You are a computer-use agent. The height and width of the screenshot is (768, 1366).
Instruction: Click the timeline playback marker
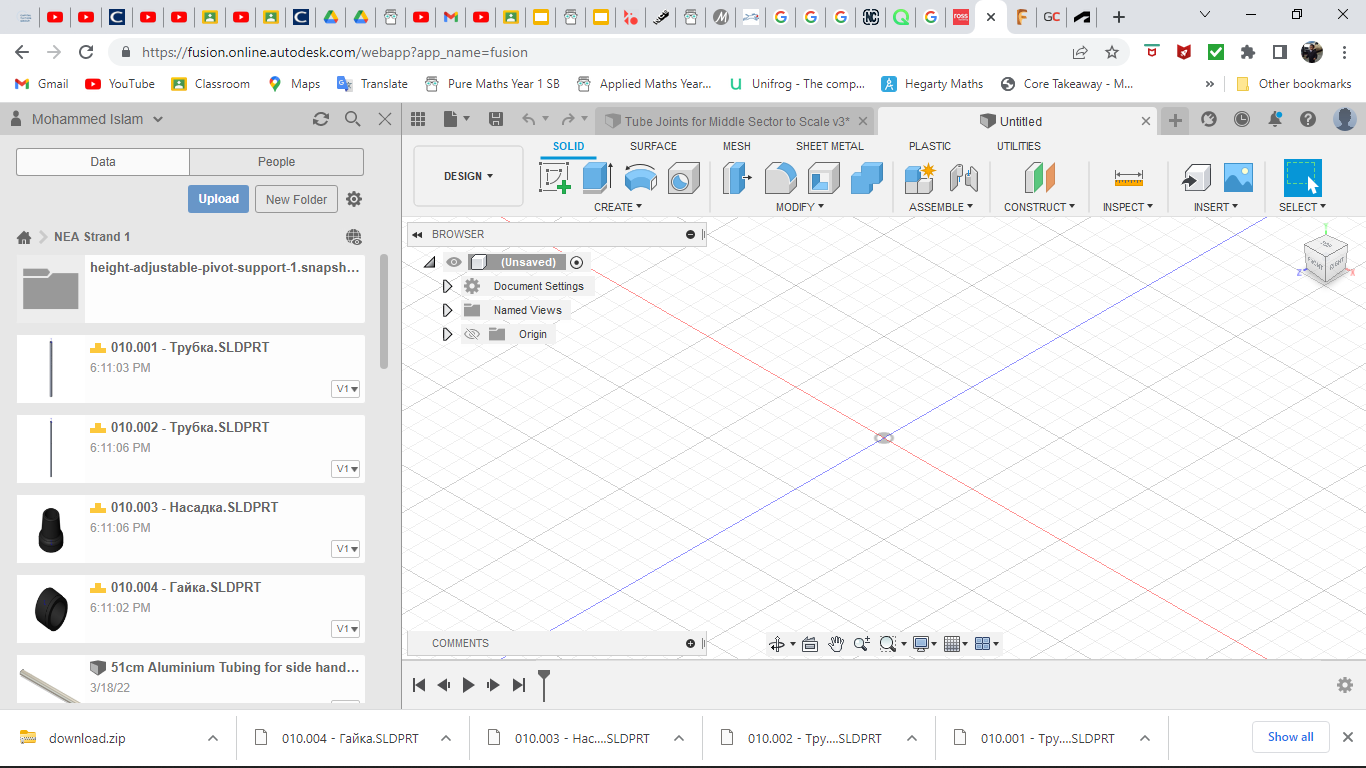(x=543, y=686)
